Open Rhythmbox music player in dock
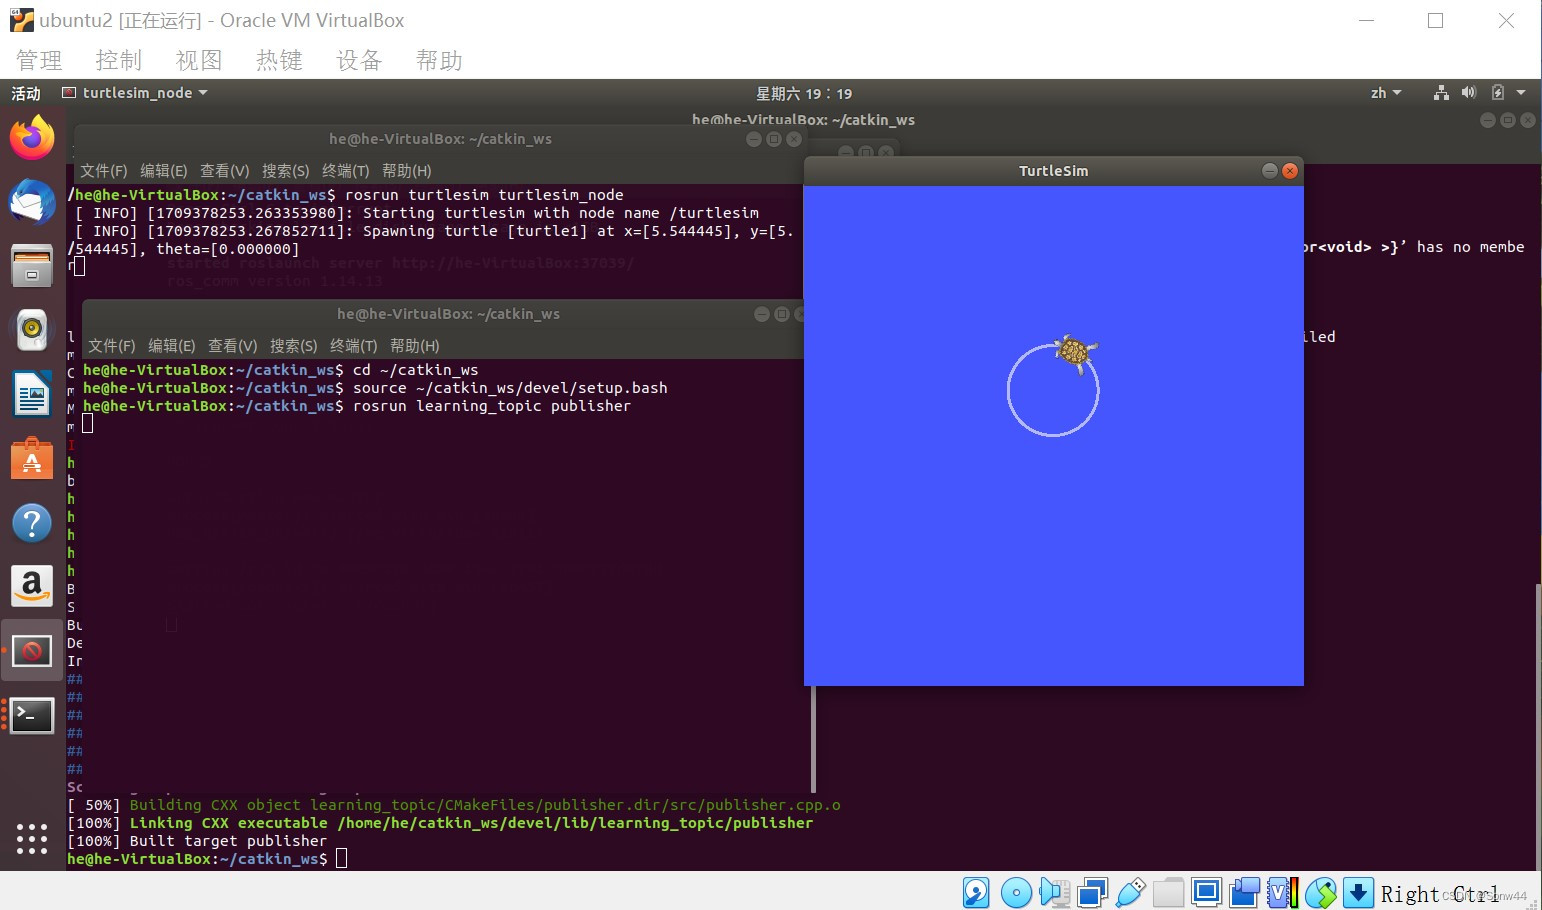 [32, 330]
